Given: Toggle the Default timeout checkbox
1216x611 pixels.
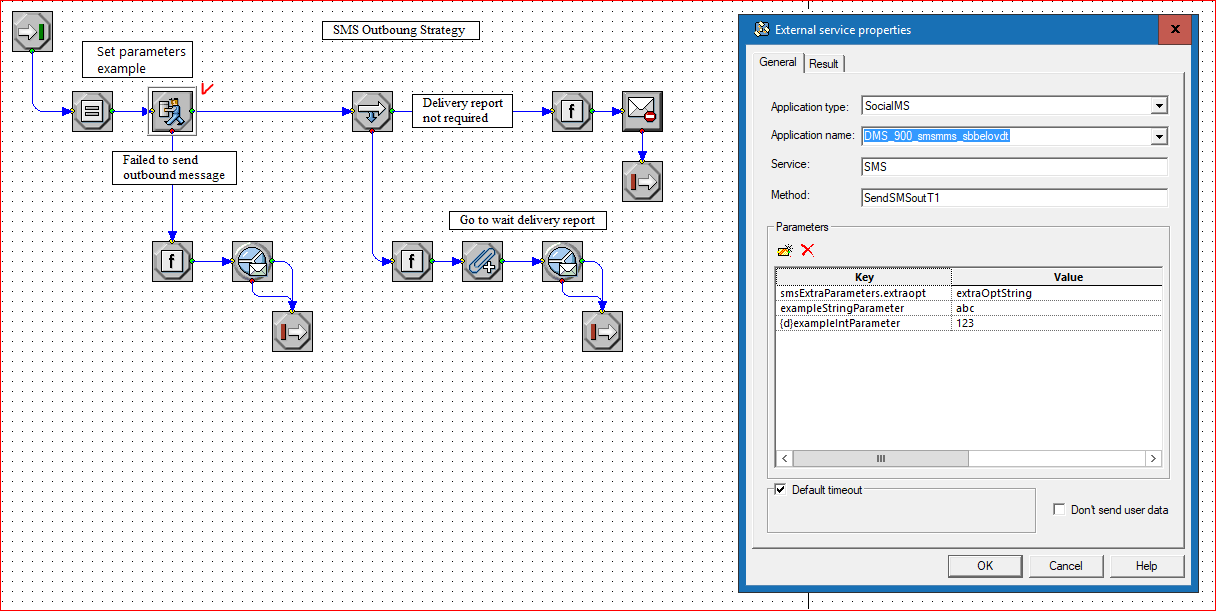Looking at the screenshot, I should (781, 490).
